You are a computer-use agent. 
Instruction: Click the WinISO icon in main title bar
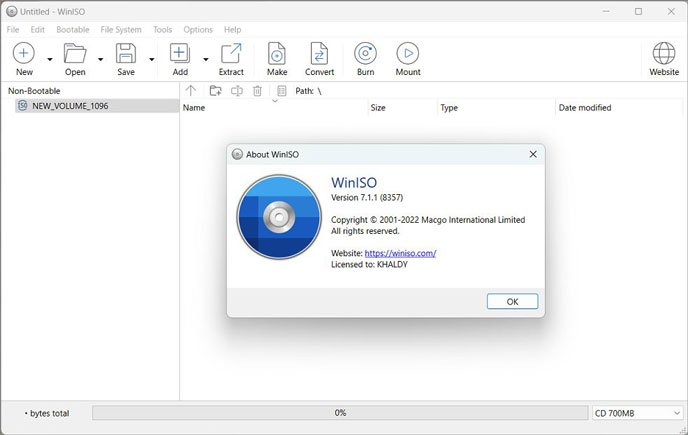pyautogui.click(x=12, y=12)
